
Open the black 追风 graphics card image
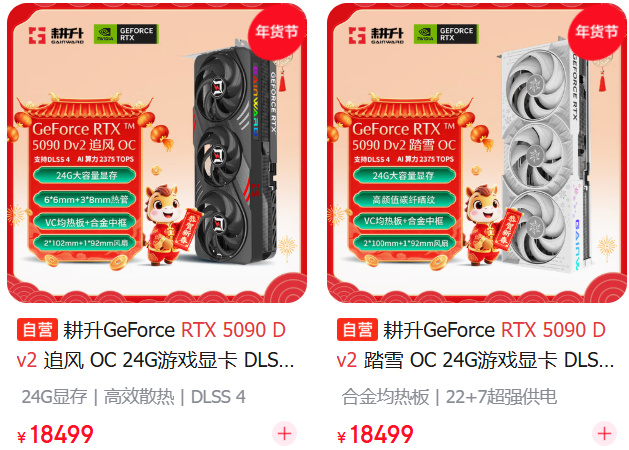157,153
